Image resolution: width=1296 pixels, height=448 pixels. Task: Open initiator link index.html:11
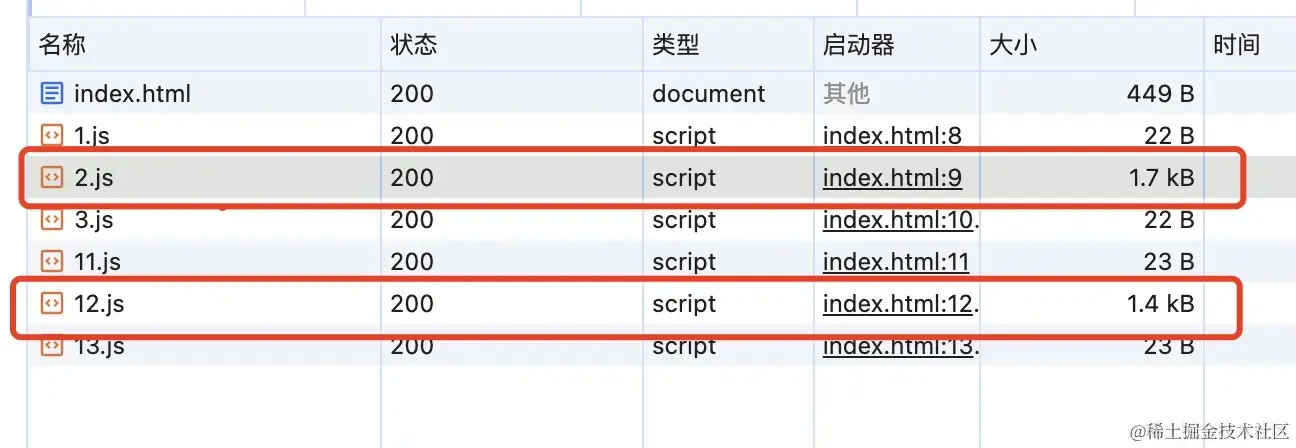[x=896, y=262]
